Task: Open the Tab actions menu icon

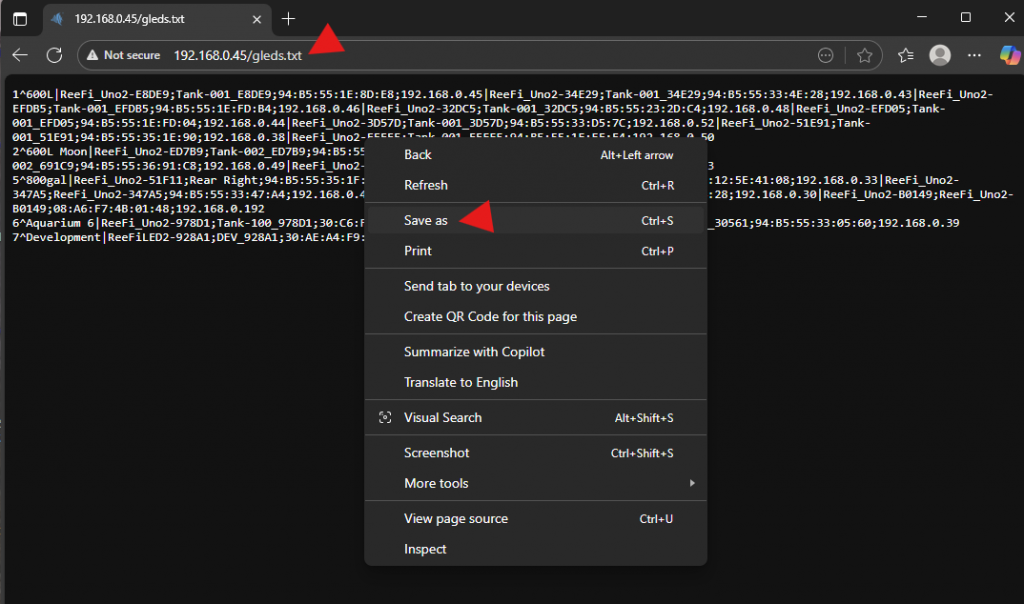Action: tap(20, 19)
